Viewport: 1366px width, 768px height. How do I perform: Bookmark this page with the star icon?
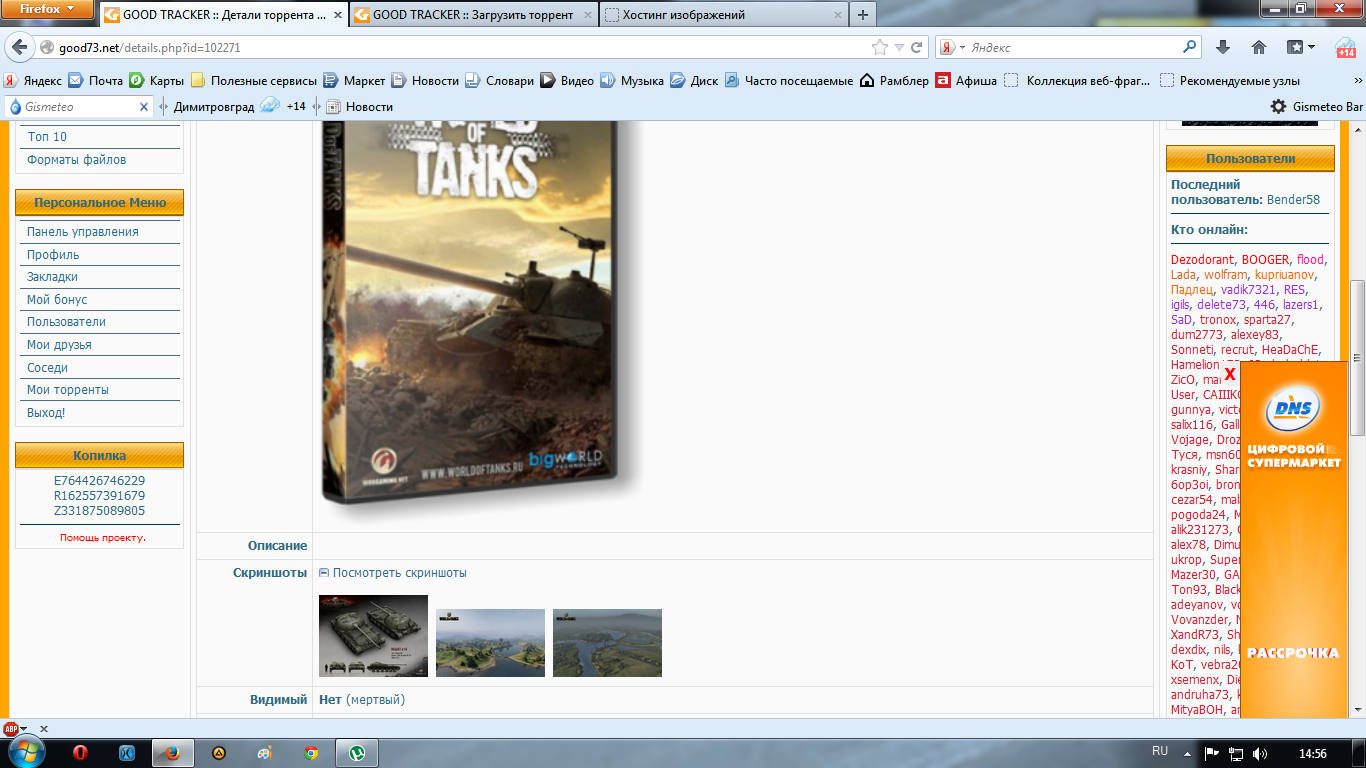(x=880, y=47)
